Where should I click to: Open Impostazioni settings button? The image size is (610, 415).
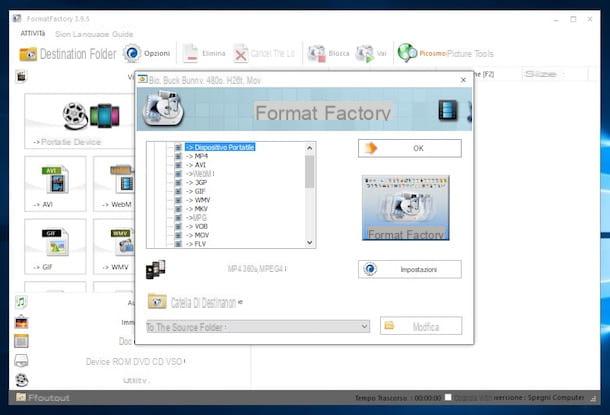tap(410, 269)
